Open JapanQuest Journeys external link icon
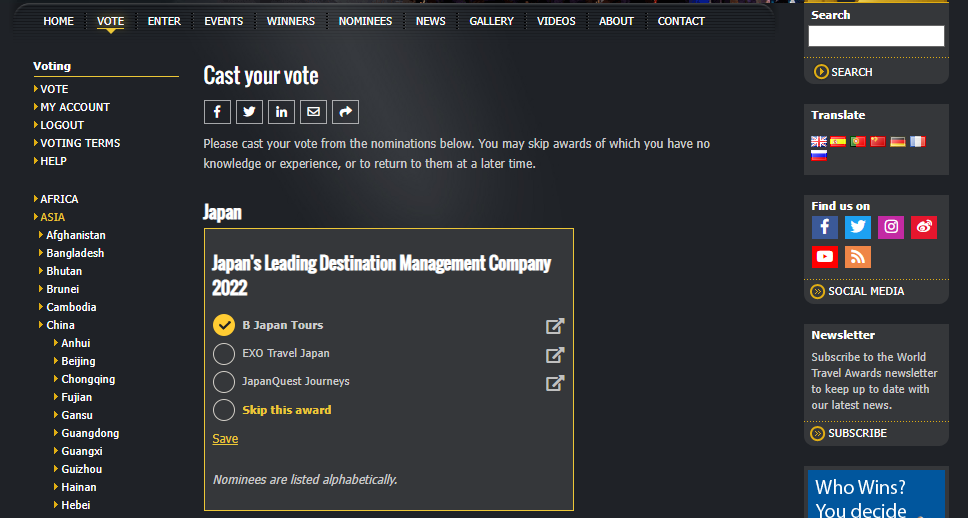 tap(555, 382)
